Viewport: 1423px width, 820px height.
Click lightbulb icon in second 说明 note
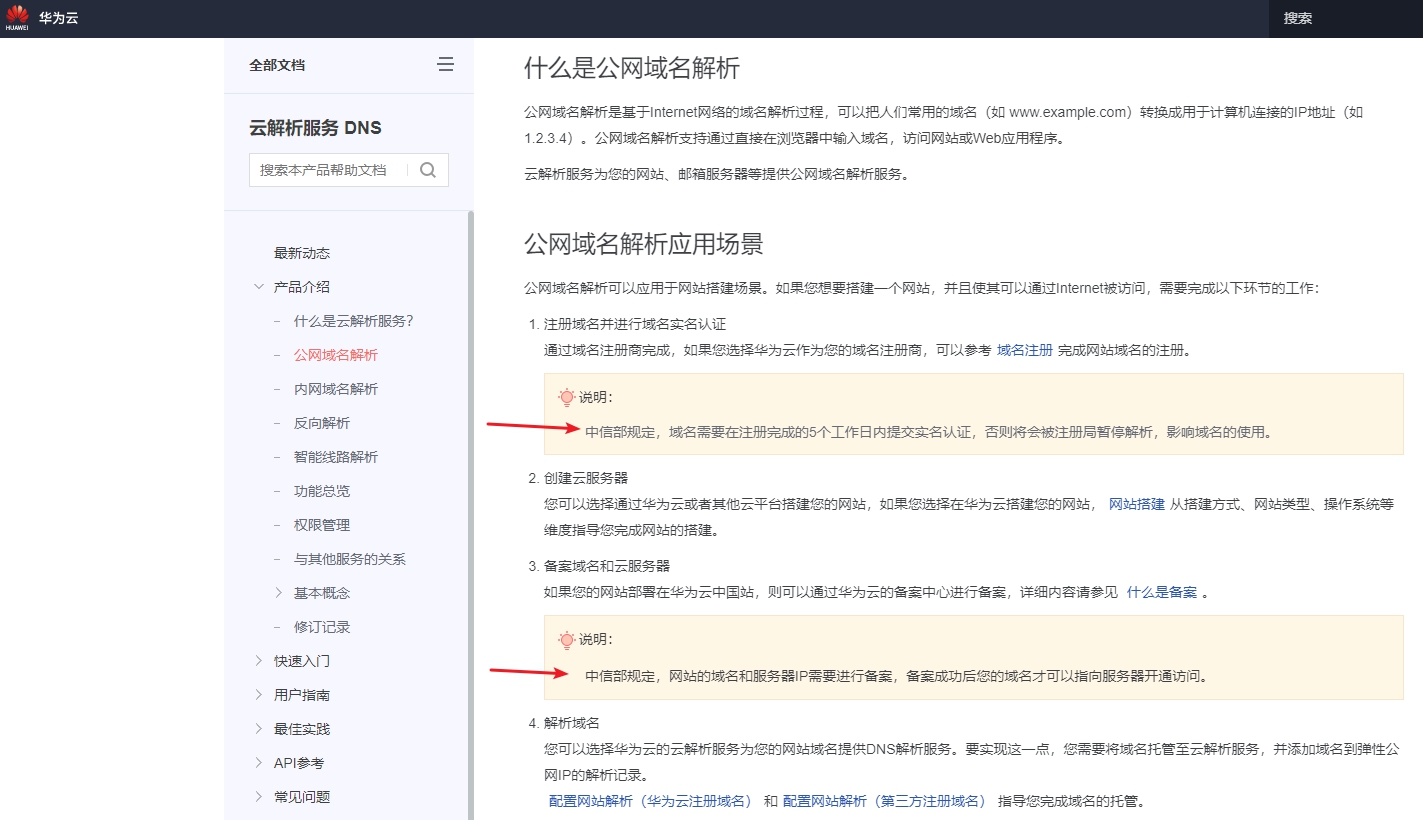point(567,639)
